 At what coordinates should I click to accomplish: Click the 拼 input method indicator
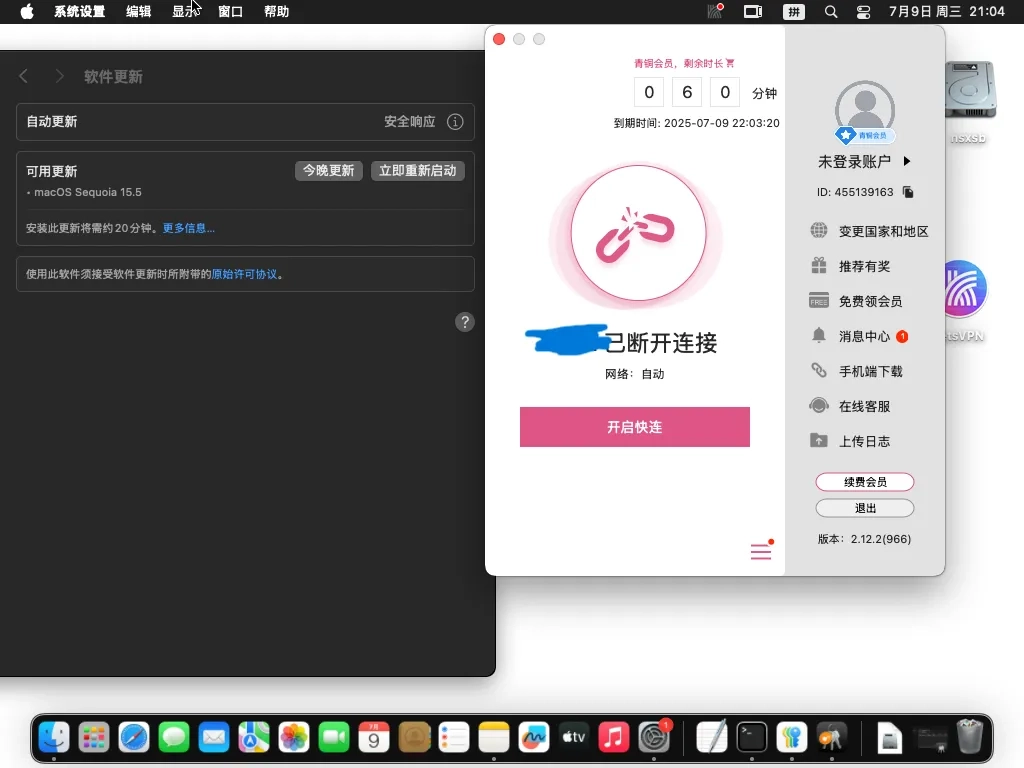(793, 12)
